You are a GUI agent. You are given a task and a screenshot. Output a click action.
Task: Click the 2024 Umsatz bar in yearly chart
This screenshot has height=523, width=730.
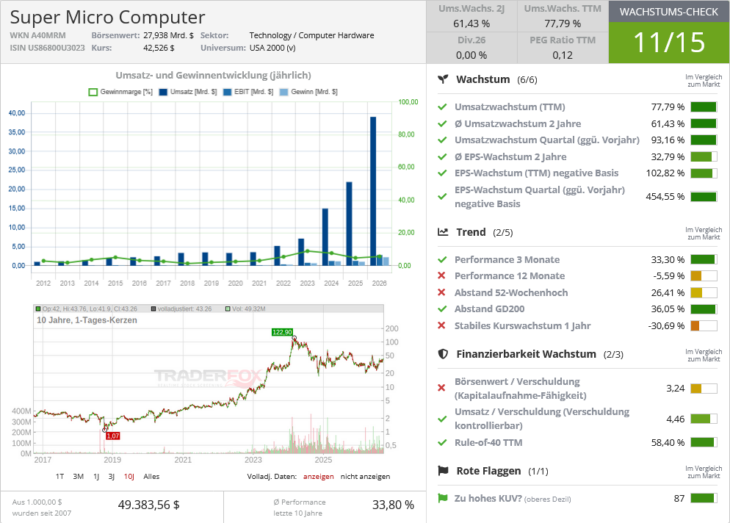point(325,237)
